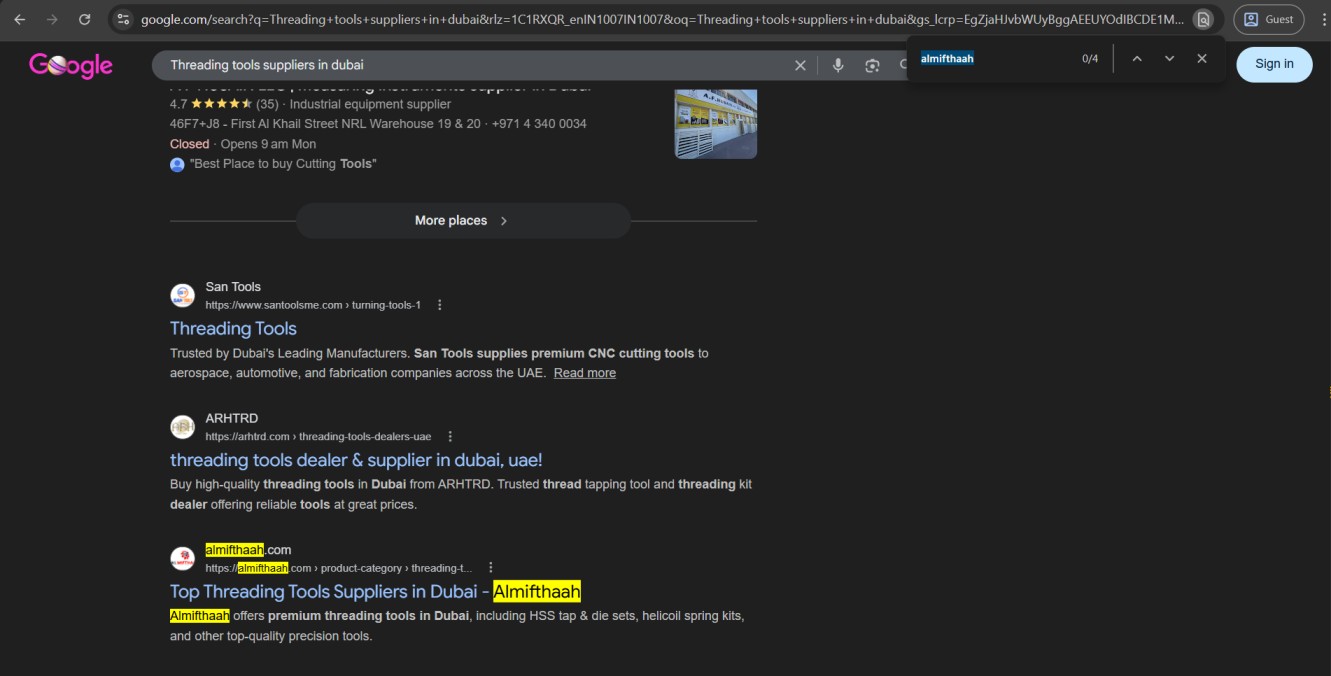Open the Top Threading Tools Suppliers Almifthaah link
This screenshot has height=676, width=1331.
(374, 591)
